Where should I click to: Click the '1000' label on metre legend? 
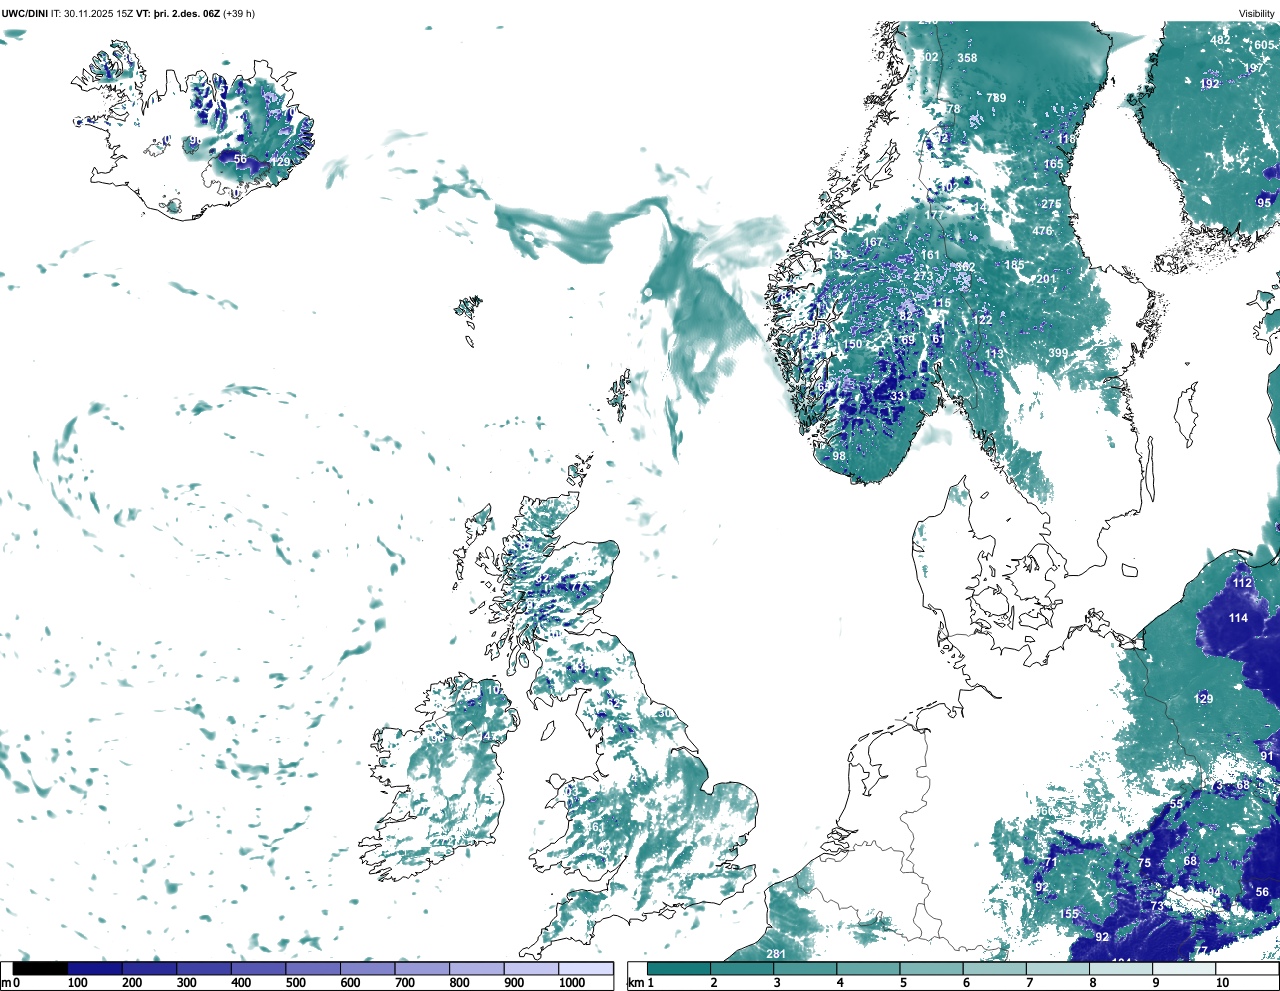coord(572,983)
